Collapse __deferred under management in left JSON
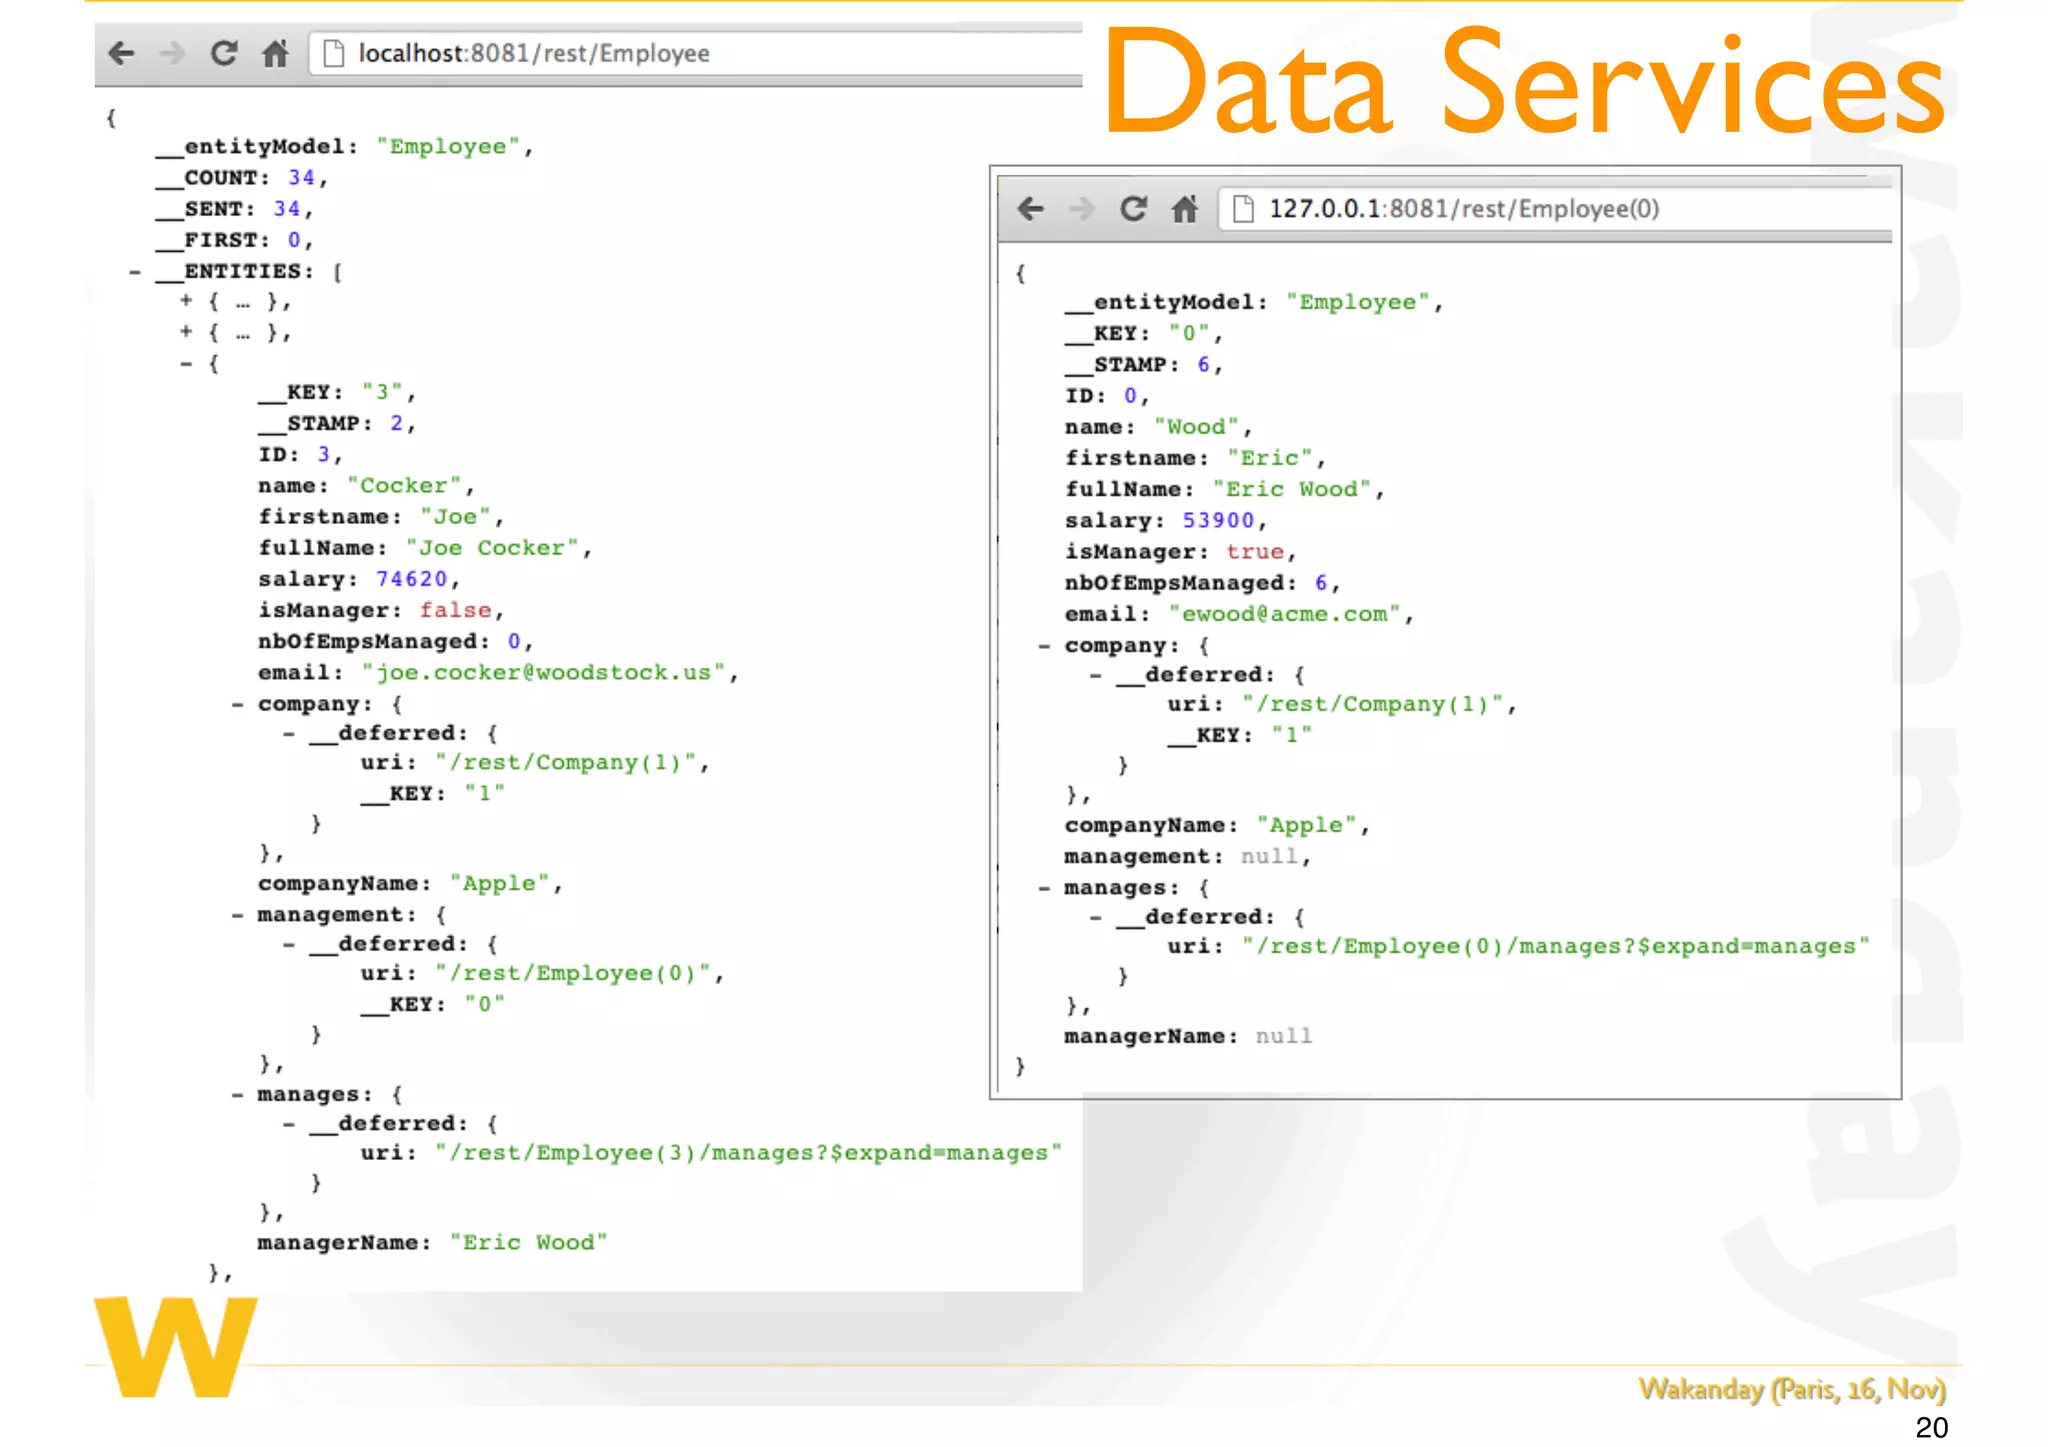This screenshot has height=1447, width=2048. point(289,944)
